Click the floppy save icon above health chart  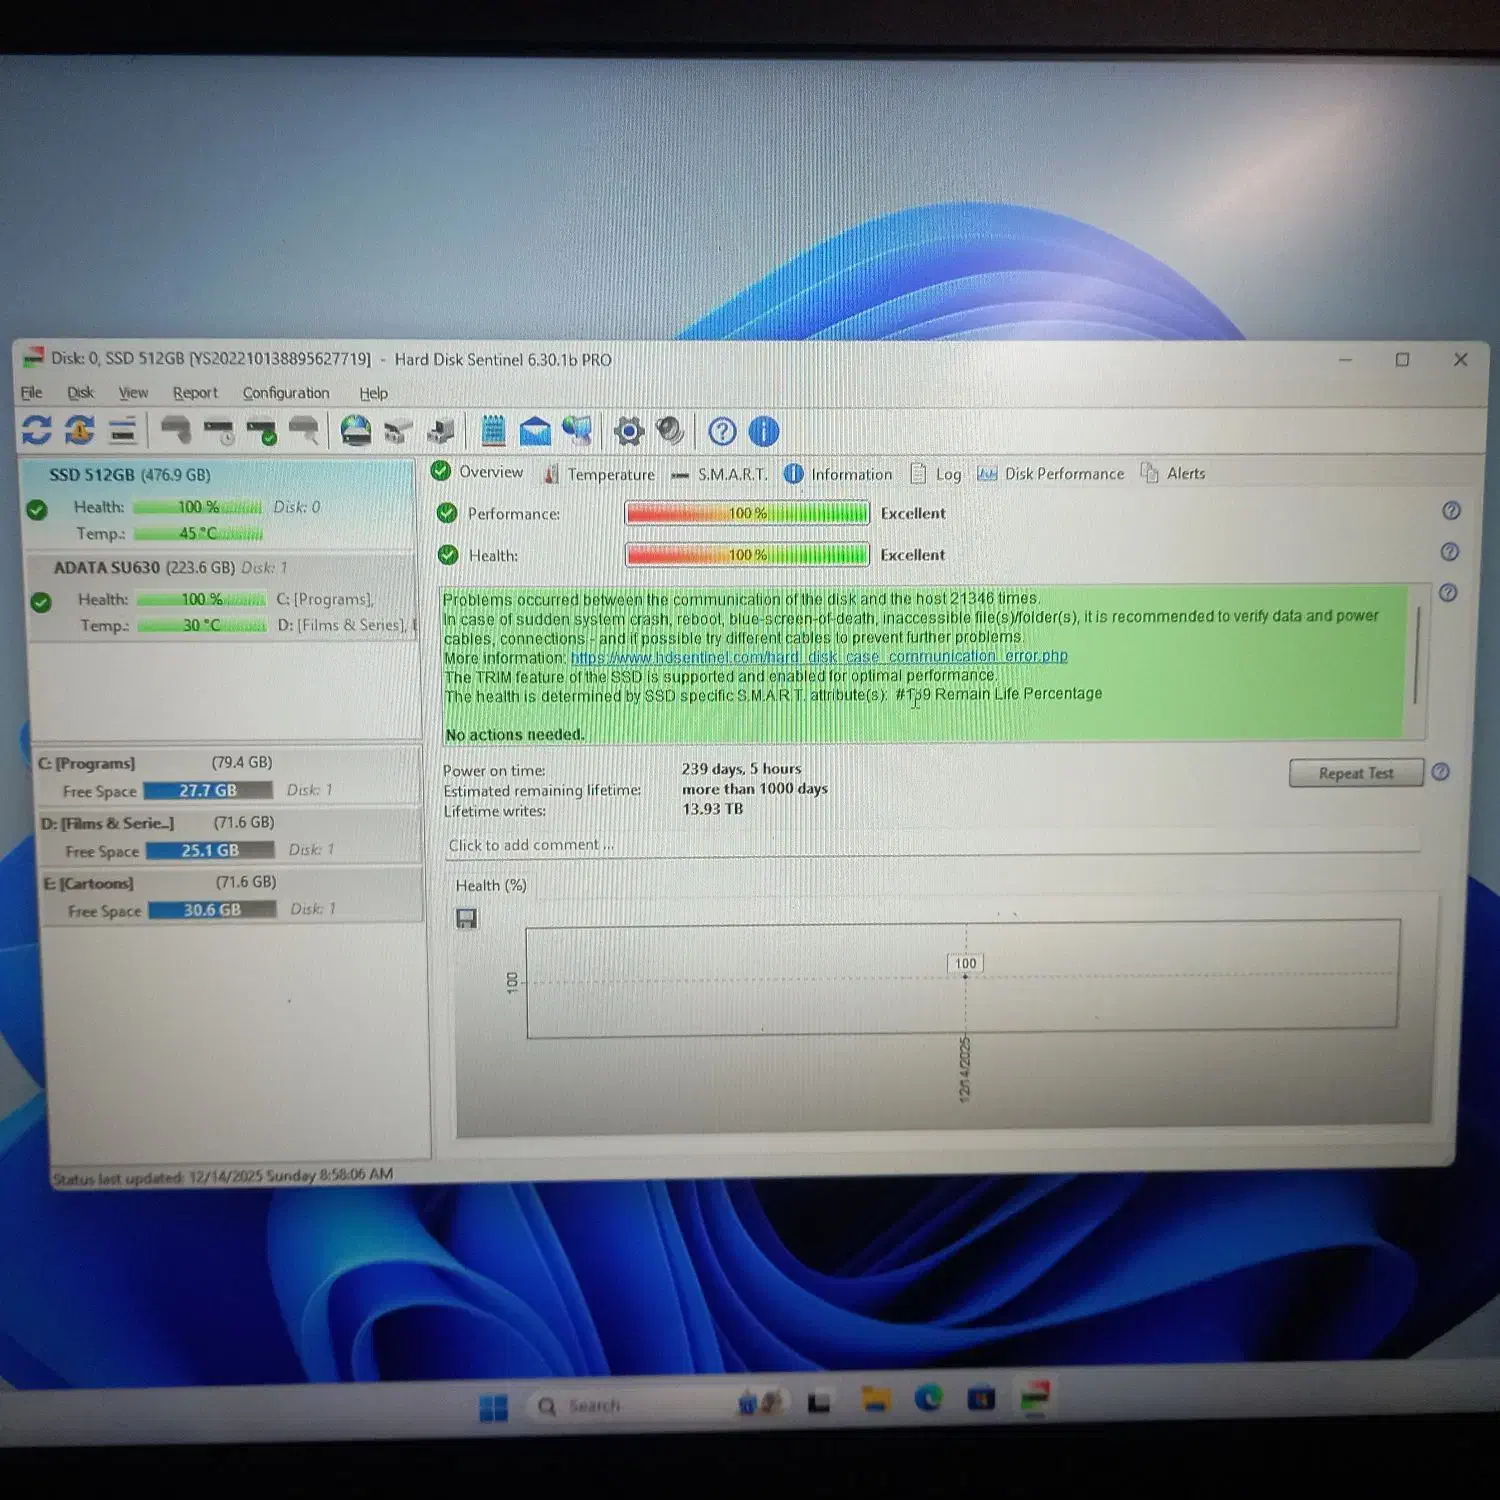[466, 919]
